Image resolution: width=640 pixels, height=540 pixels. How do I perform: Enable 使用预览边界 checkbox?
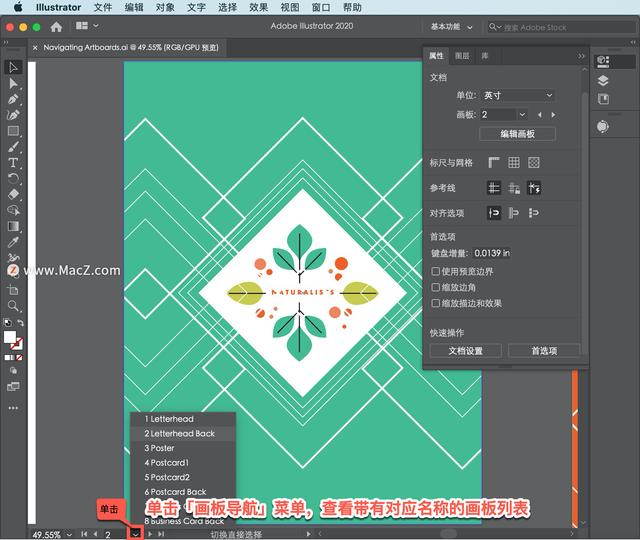(x=436, y=271)
